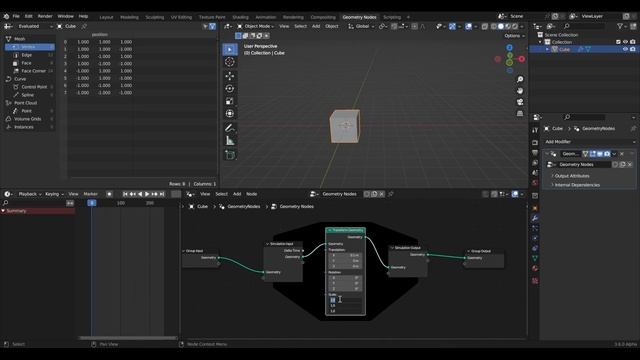Hide Cube in viewport via eye icon
Viewport: 640px width, 360px height.
click(x=625, y=49)
